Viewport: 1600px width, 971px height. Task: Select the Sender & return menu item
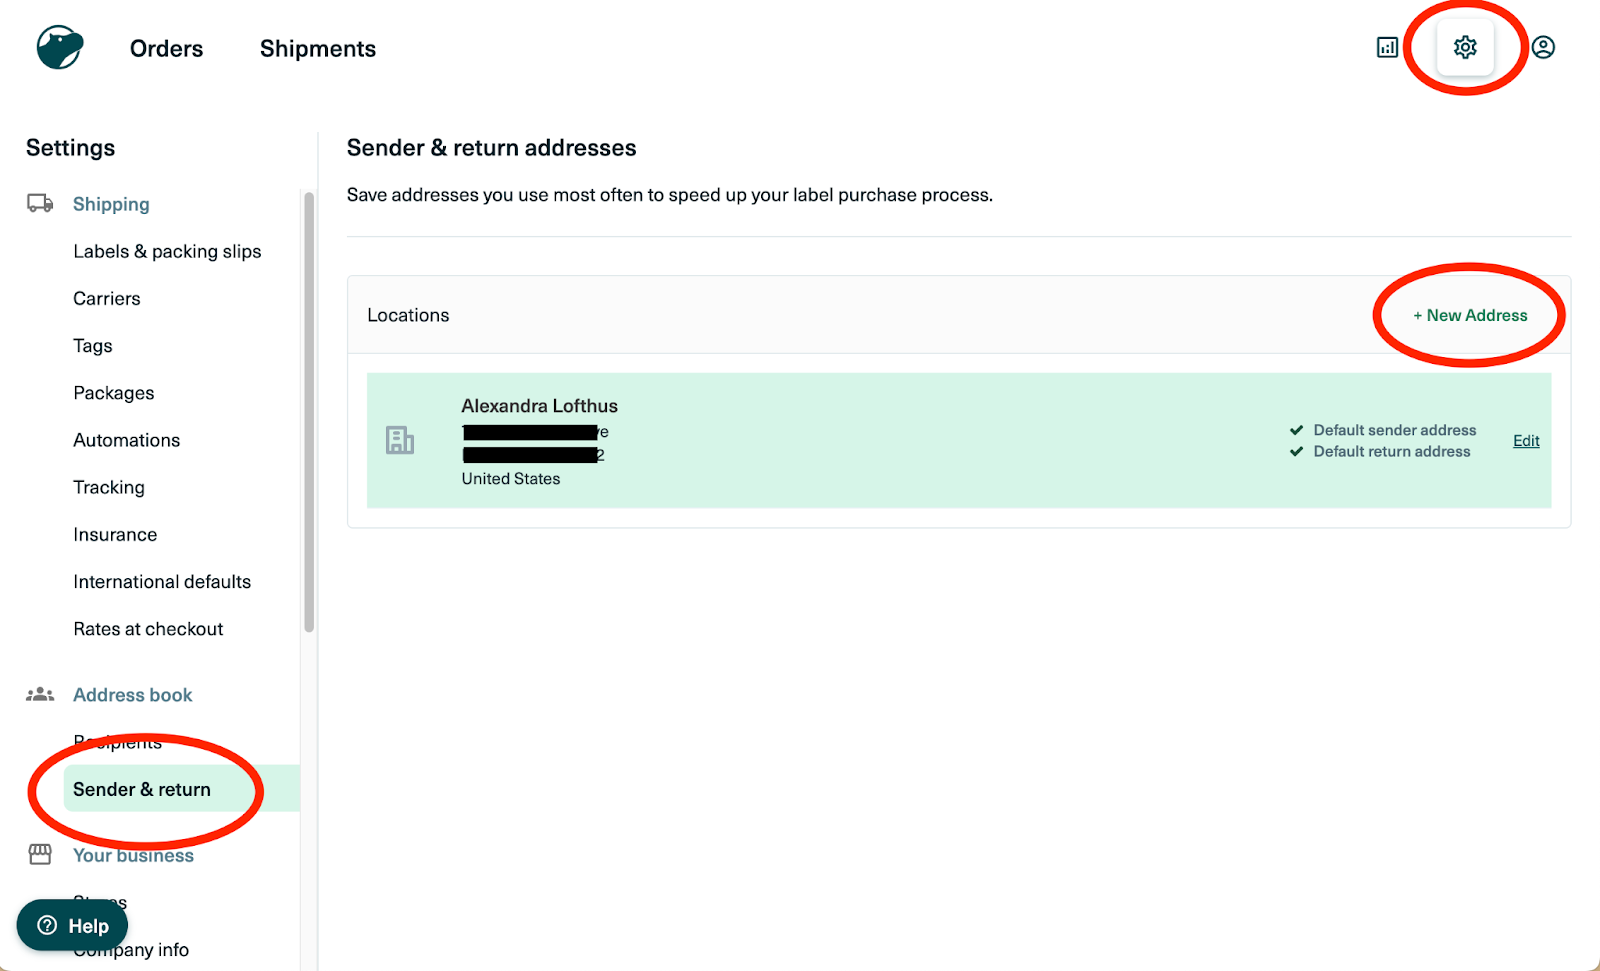(142, 789)
